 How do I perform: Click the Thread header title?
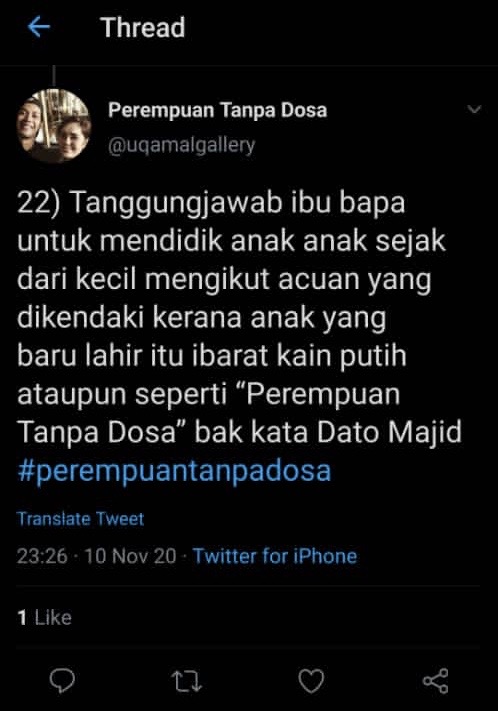pyautogui.click(x=143, y=27)
